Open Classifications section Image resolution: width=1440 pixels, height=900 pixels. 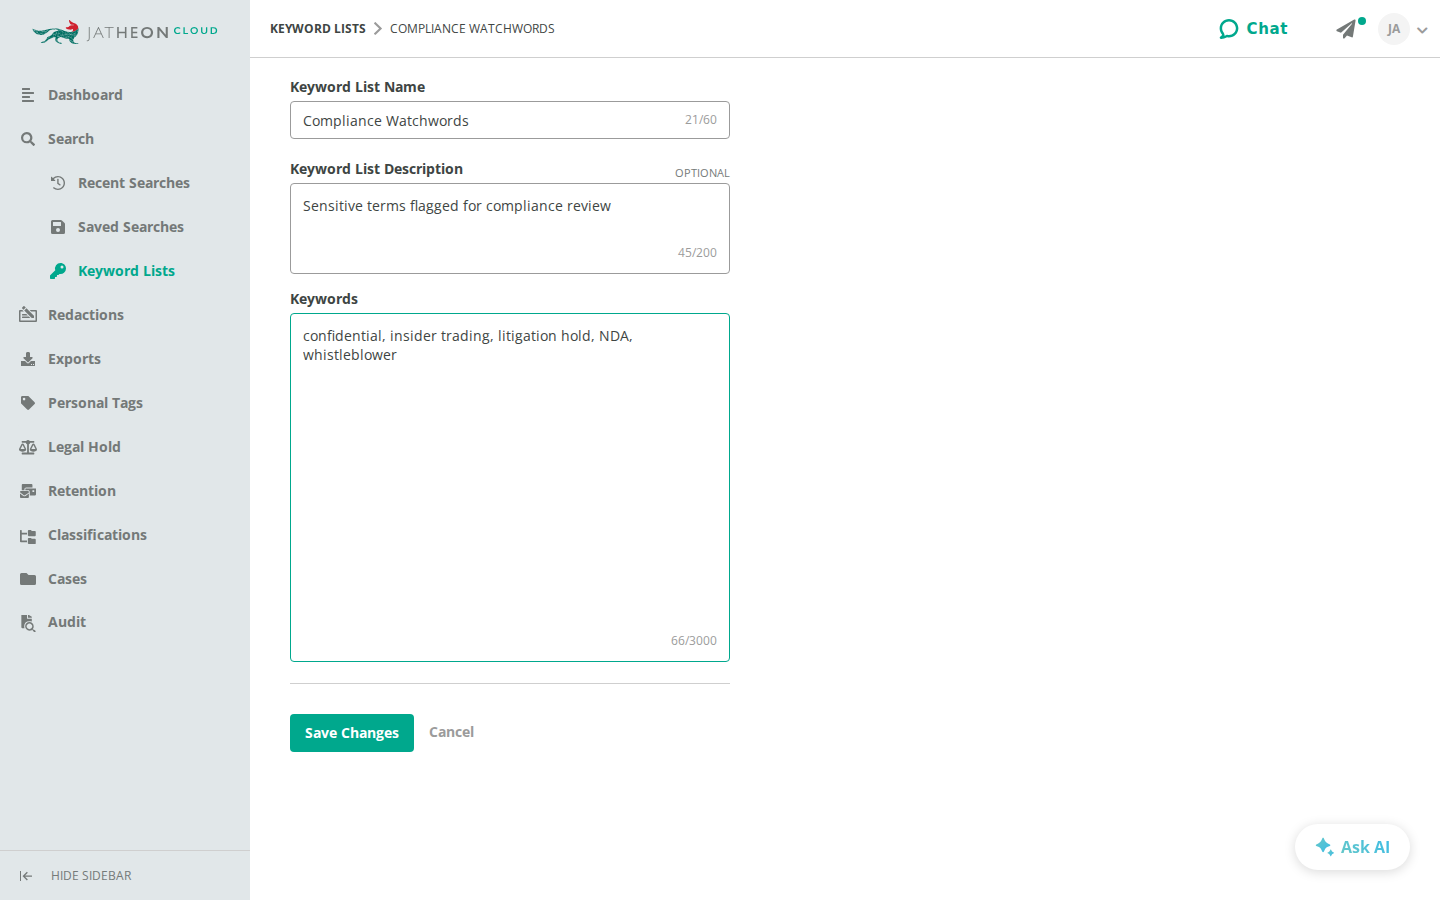point(97,535)
